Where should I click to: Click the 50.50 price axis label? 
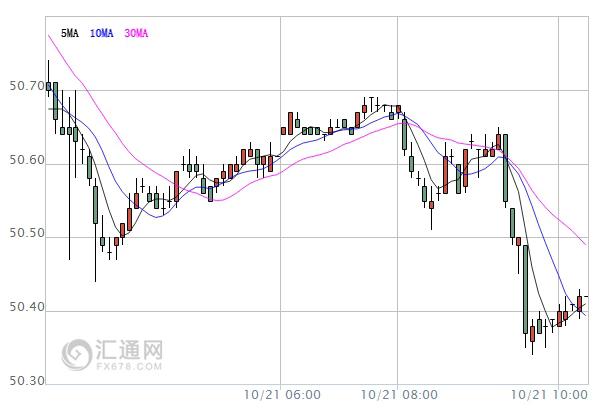27,233
